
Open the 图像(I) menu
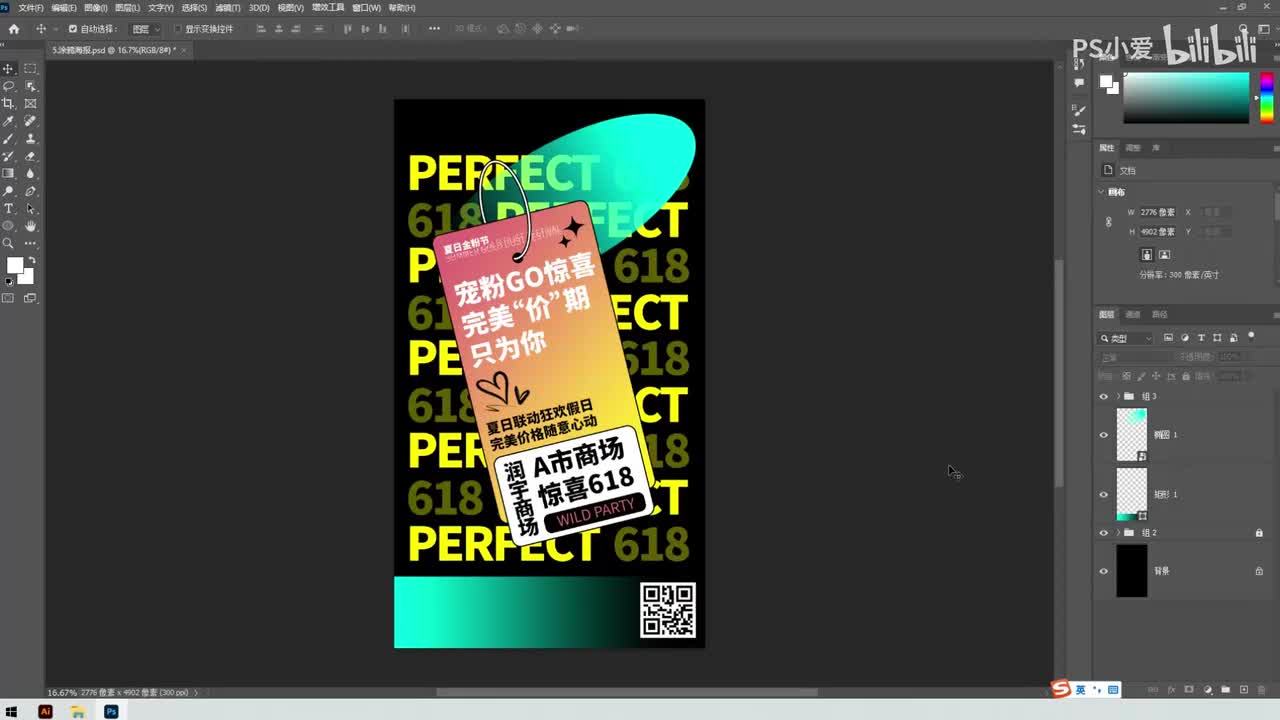click(x=95, y=8)
